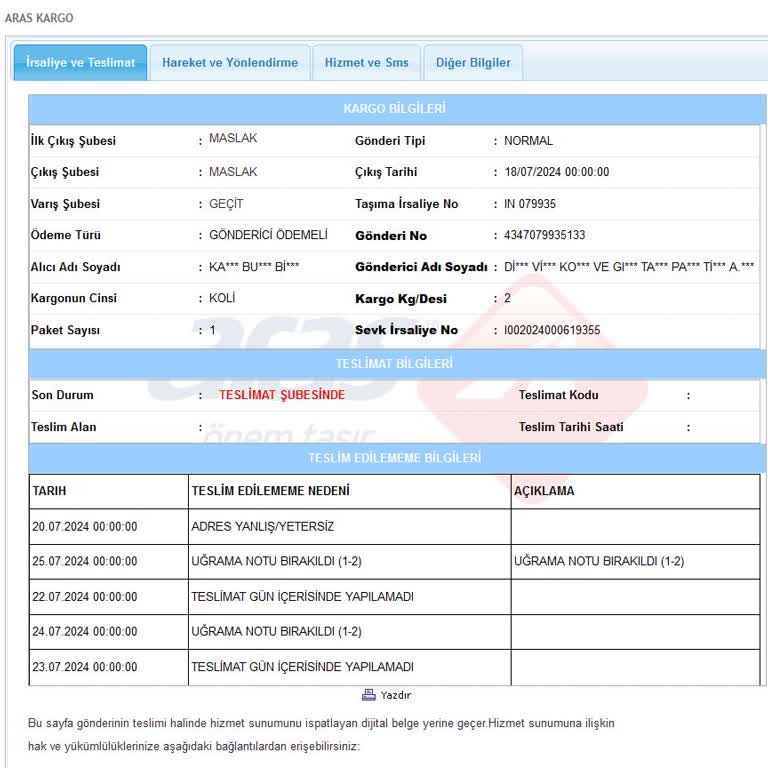Viewport: 768px width, 768px height.
Task: Click the TESLİM EDİLEMEME NEDENİ column header
Action: [270, 491]
